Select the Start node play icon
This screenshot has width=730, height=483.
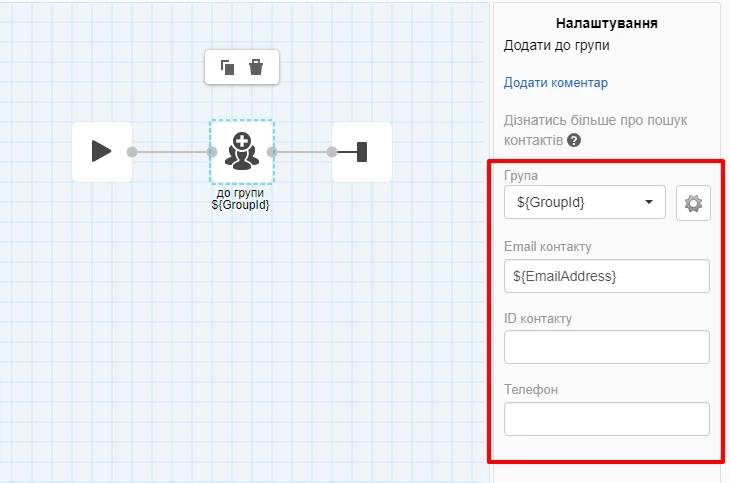[101, 152]
